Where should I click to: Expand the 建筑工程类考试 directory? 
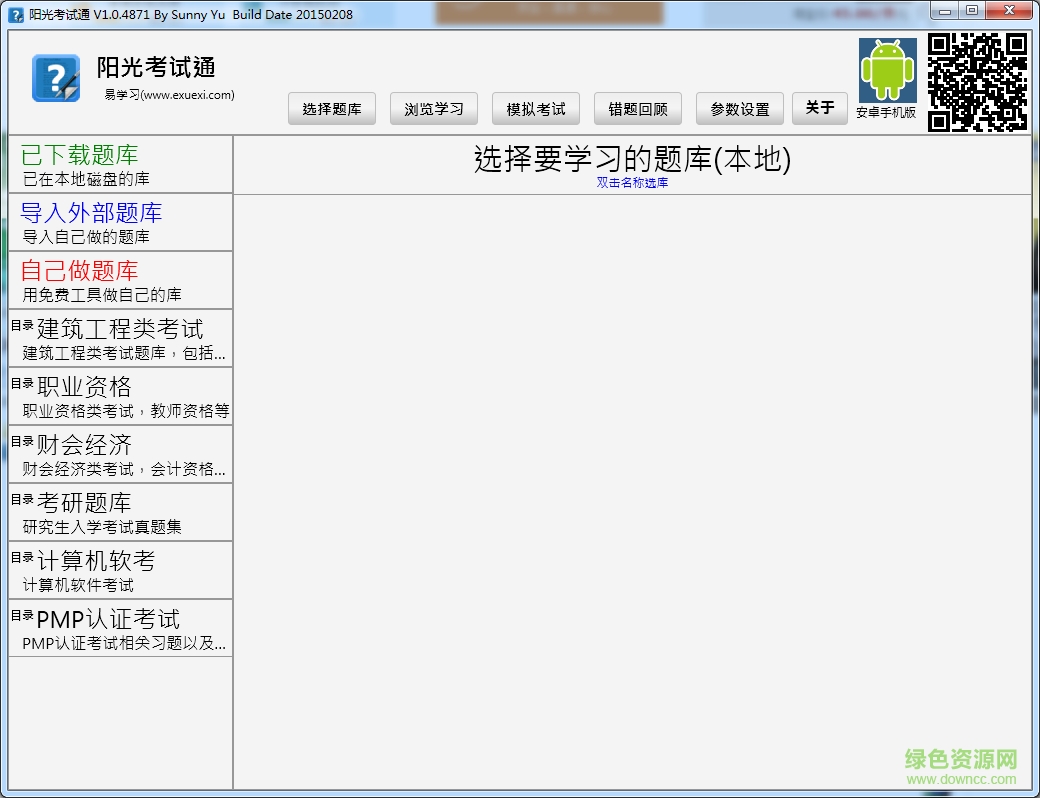pyautogui.click(x=116, y=338)
